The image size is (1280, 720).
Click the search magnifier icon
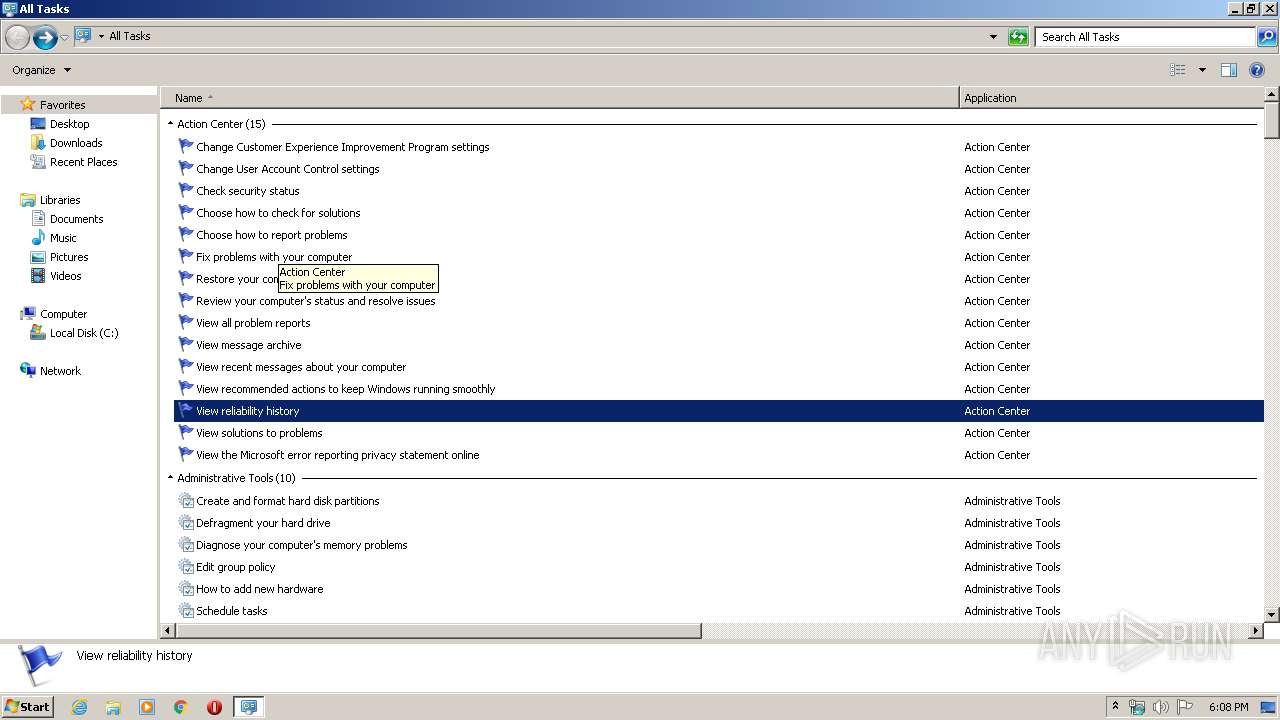1267,37
